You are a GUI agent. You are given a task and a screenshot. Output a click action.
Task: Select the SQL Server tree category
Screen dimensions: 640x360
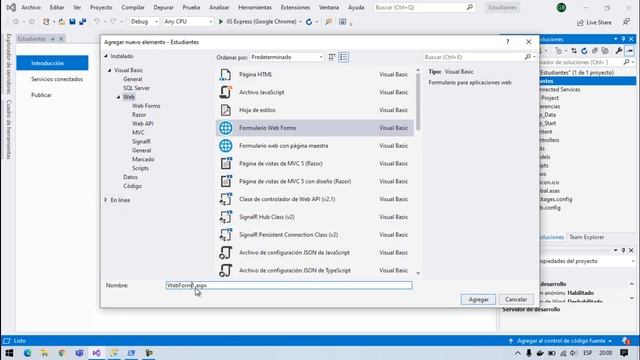point(136,88)
